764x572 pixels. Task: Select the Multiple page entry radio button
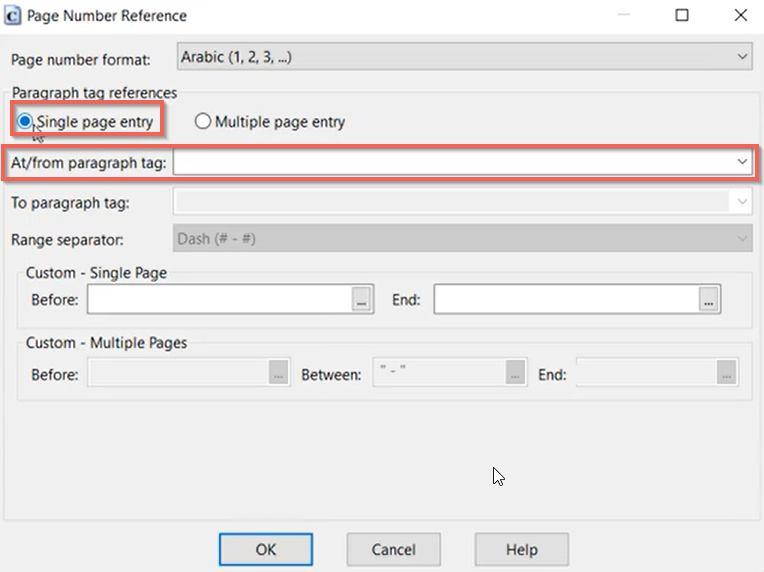pyautogui.click(x=203, y=121)
